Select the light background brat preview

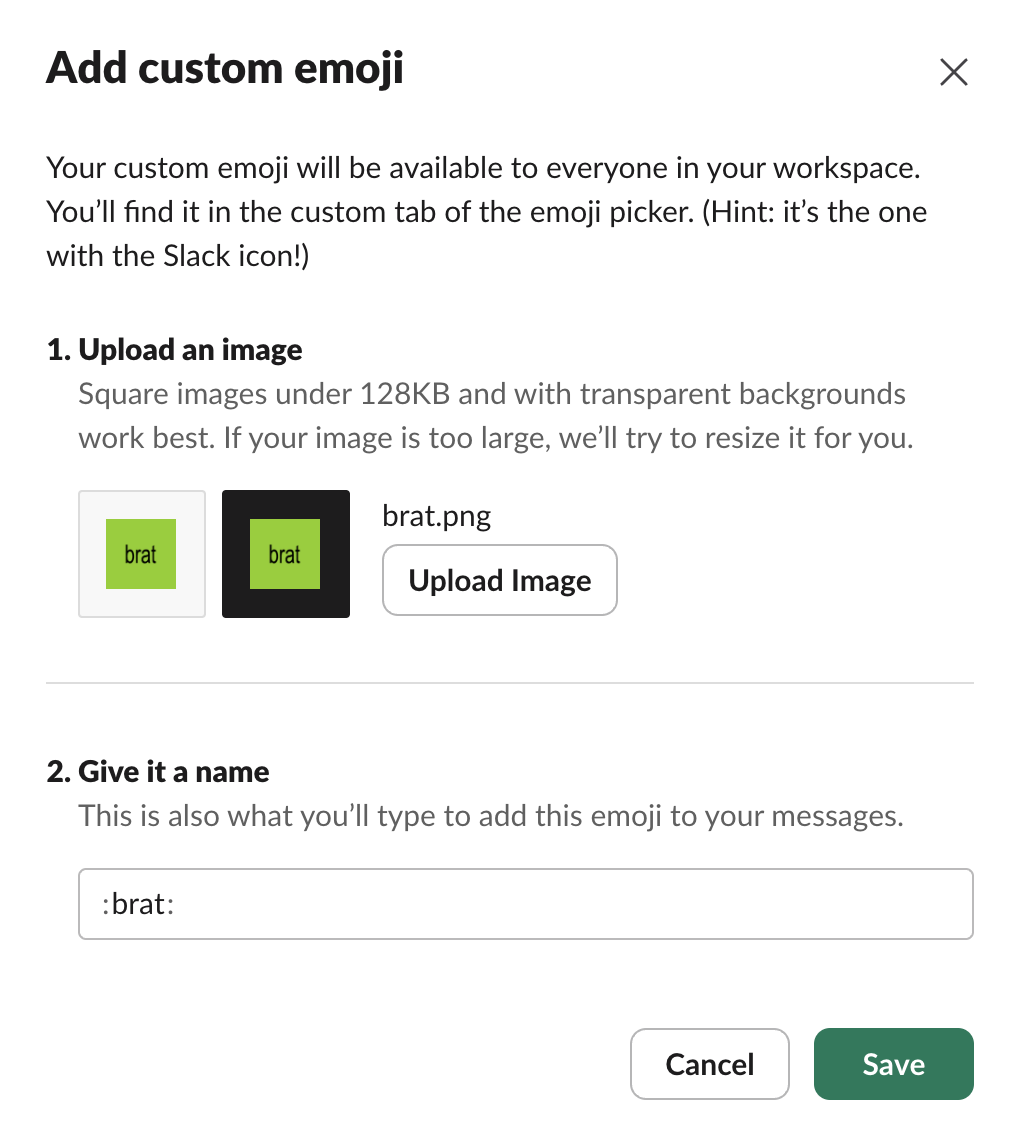[x=142, y=554]
